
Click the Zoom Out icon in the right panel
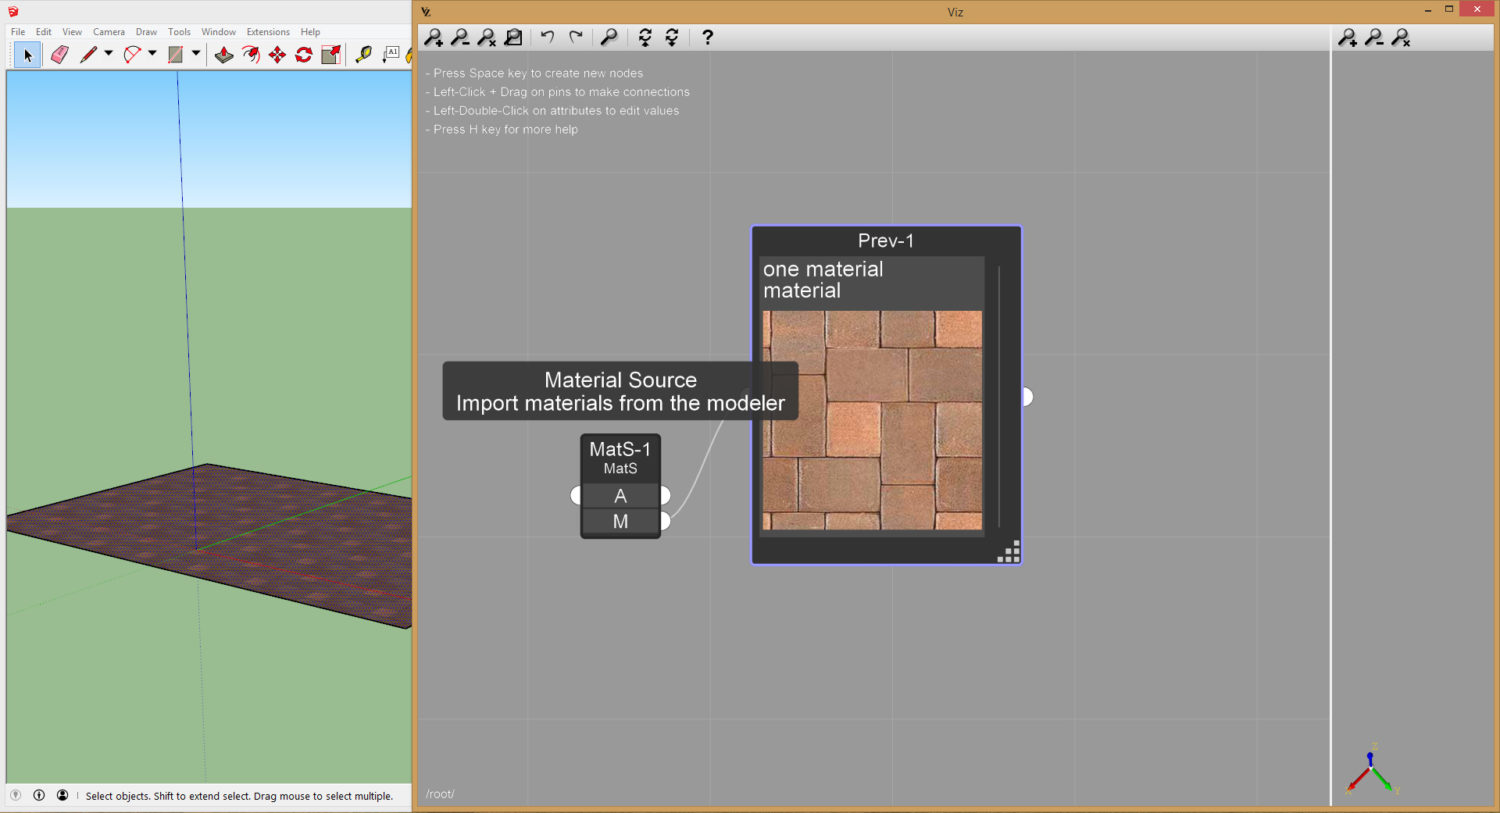pos(1374,37)
